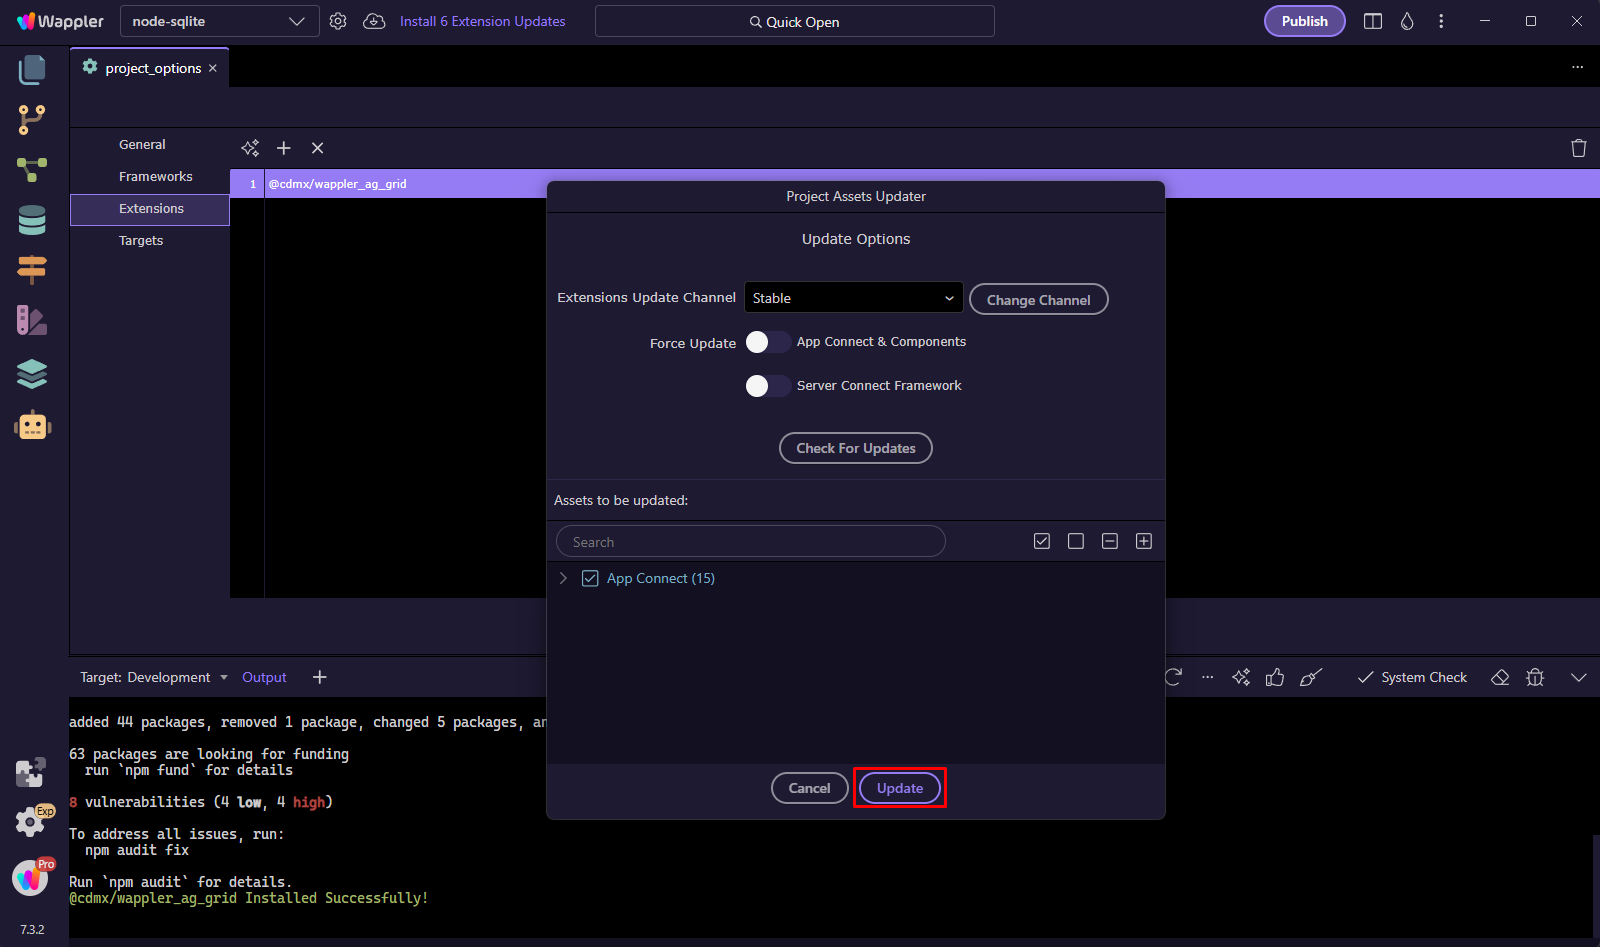Image resolution: width=1600 pixels, height=947 pixels.
Task: Click the project settings gear icon
Action: click(x=338, y=21)
